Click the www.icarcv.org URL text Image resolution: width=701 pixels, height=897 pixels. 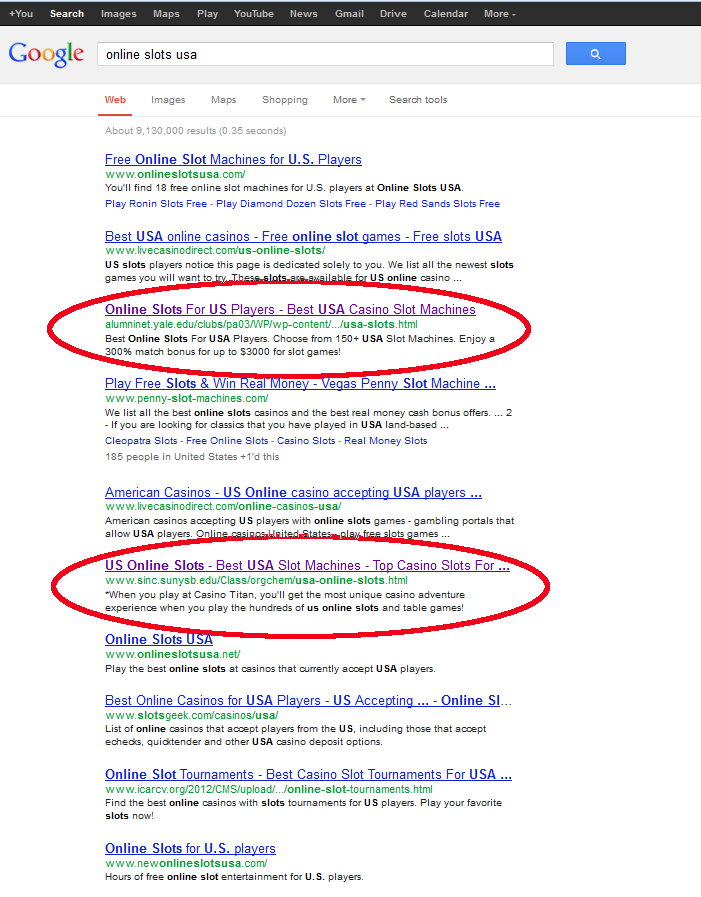point(268,789)
